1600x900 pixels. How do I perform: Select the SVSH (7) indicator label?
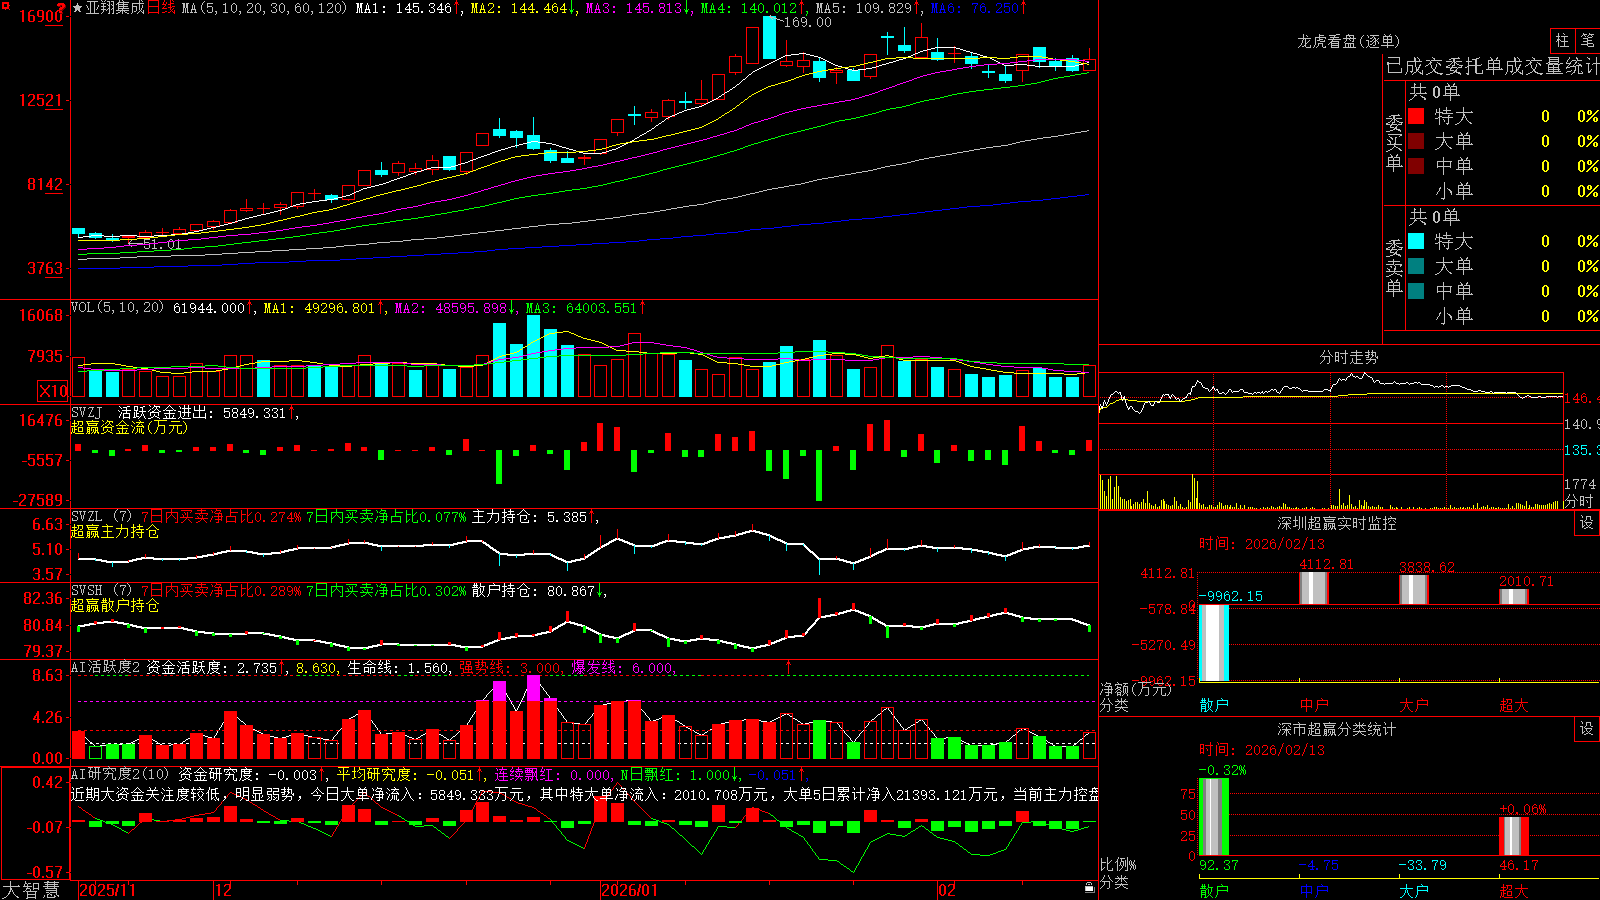pyautogui.click(x=101, y=591)
